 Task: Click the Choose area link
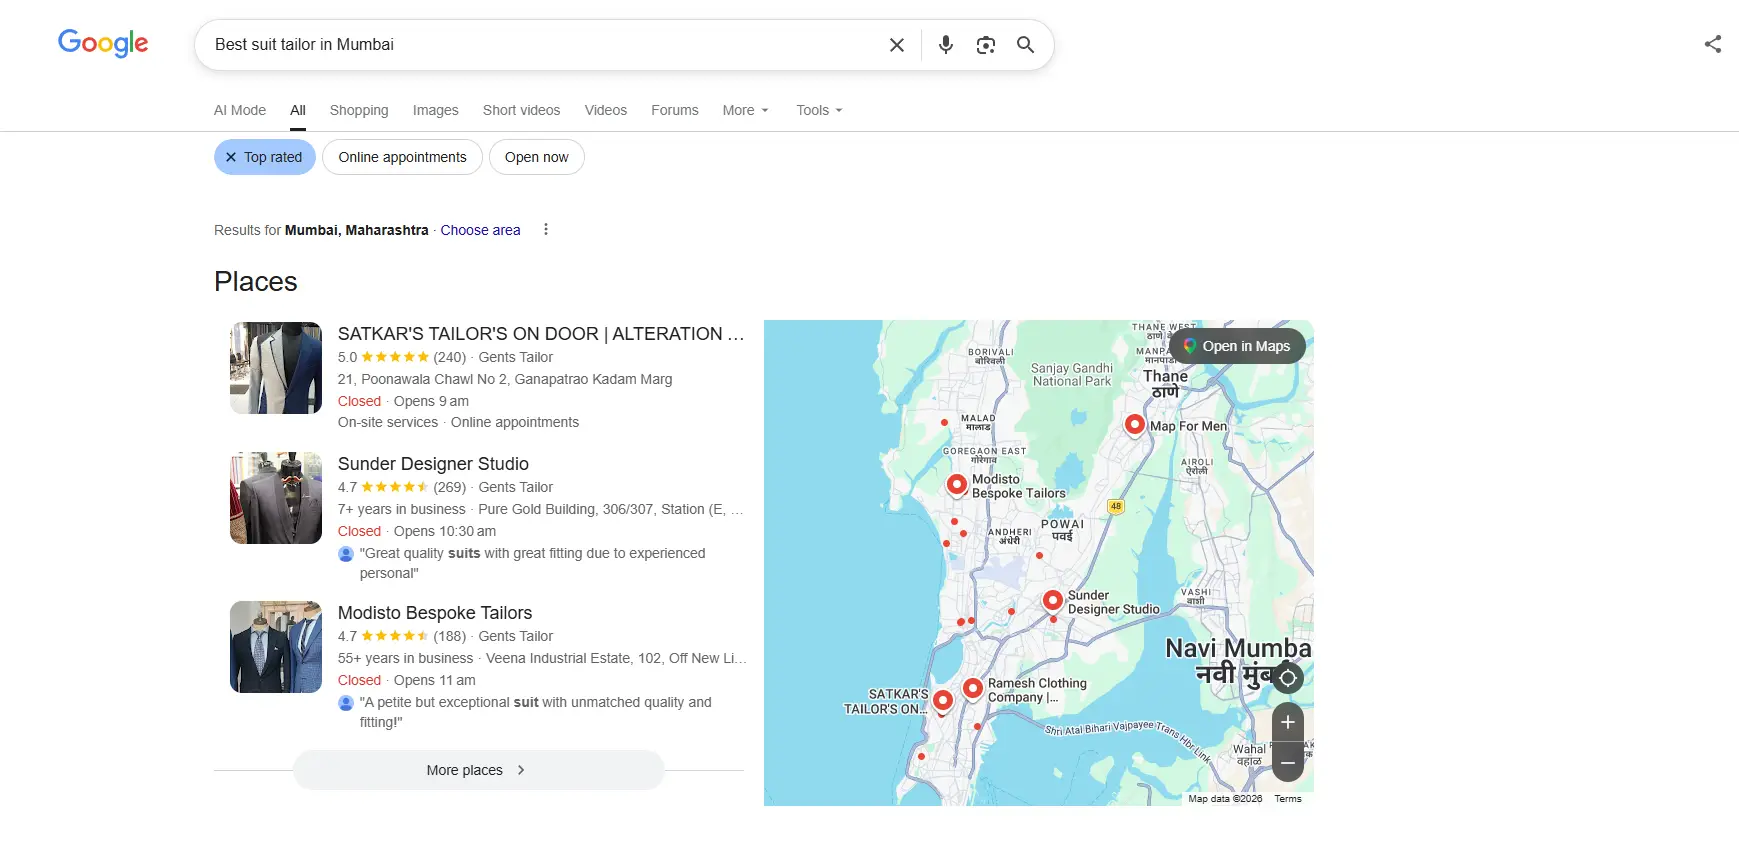(x=480, y=231)
